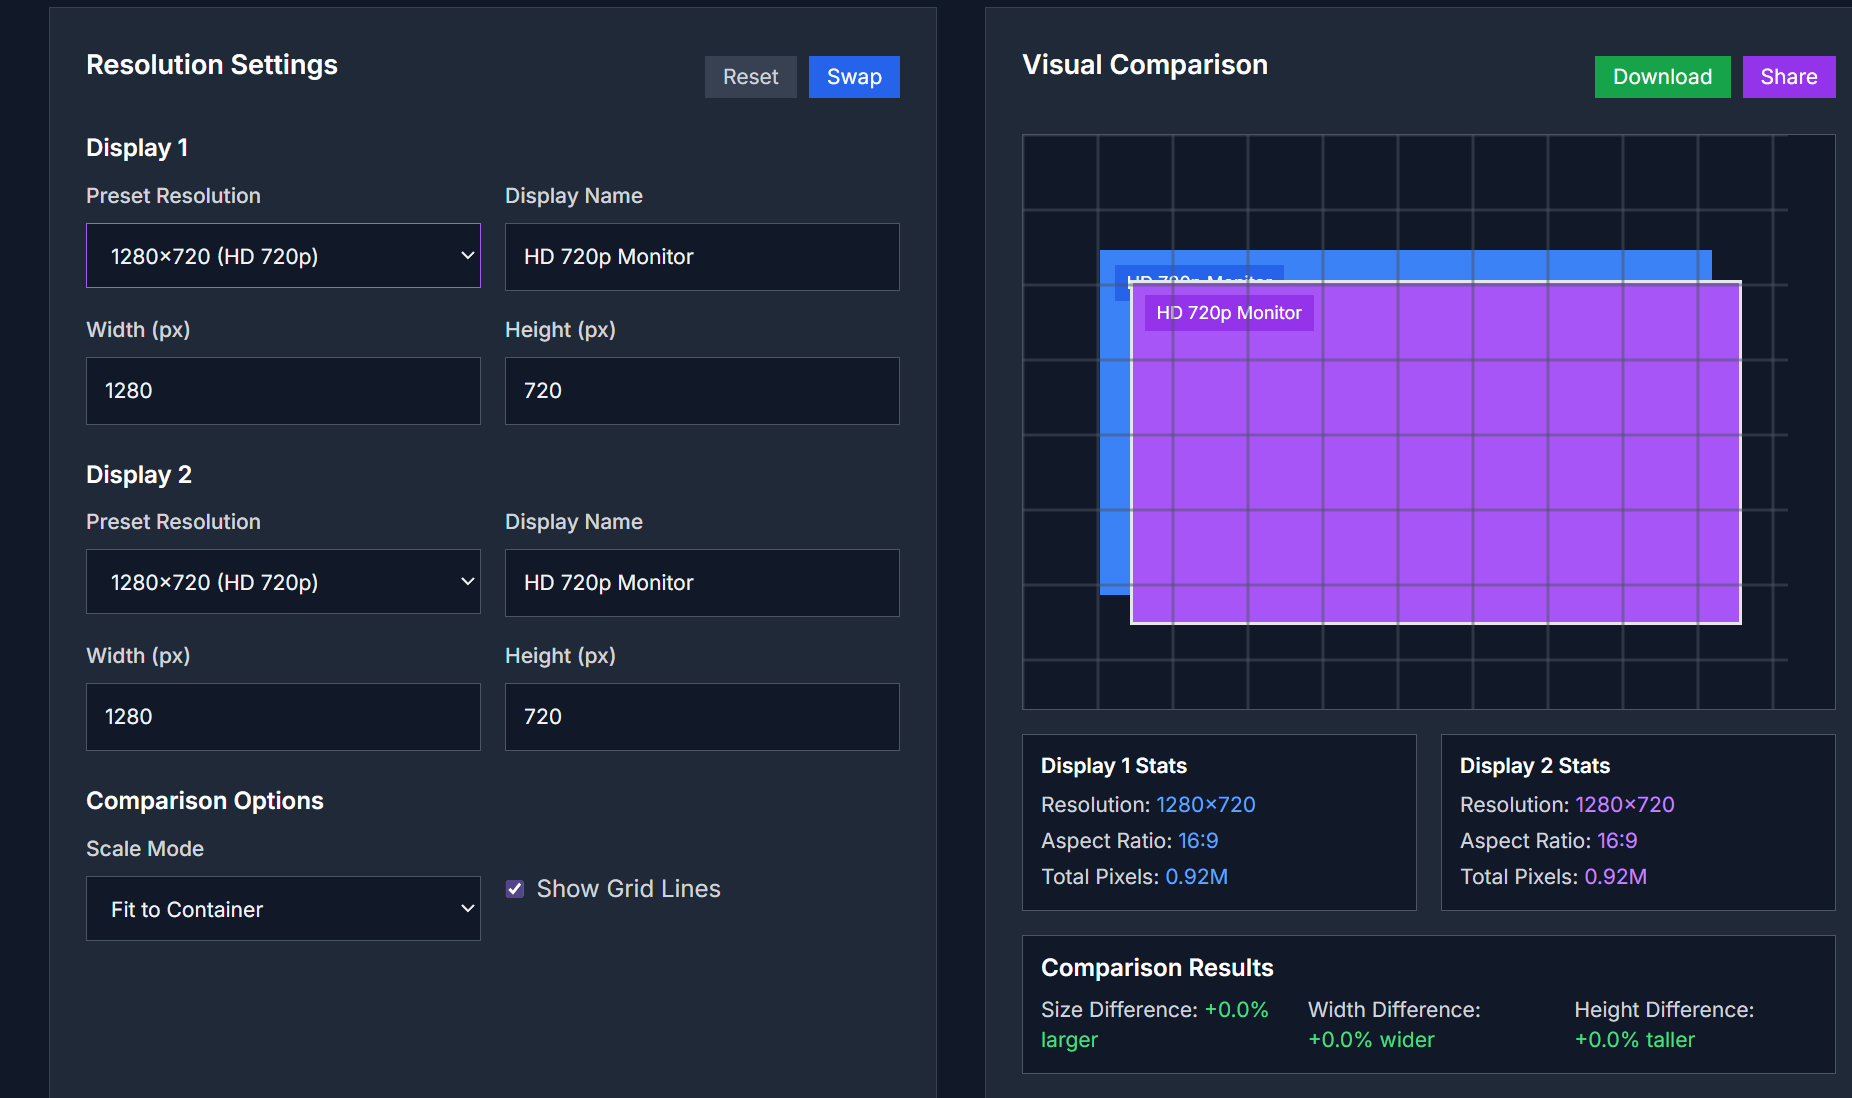The width and height of the screenshot is (1852, 1098).
Task: Edit Display 1 name field
Action: 701,257
